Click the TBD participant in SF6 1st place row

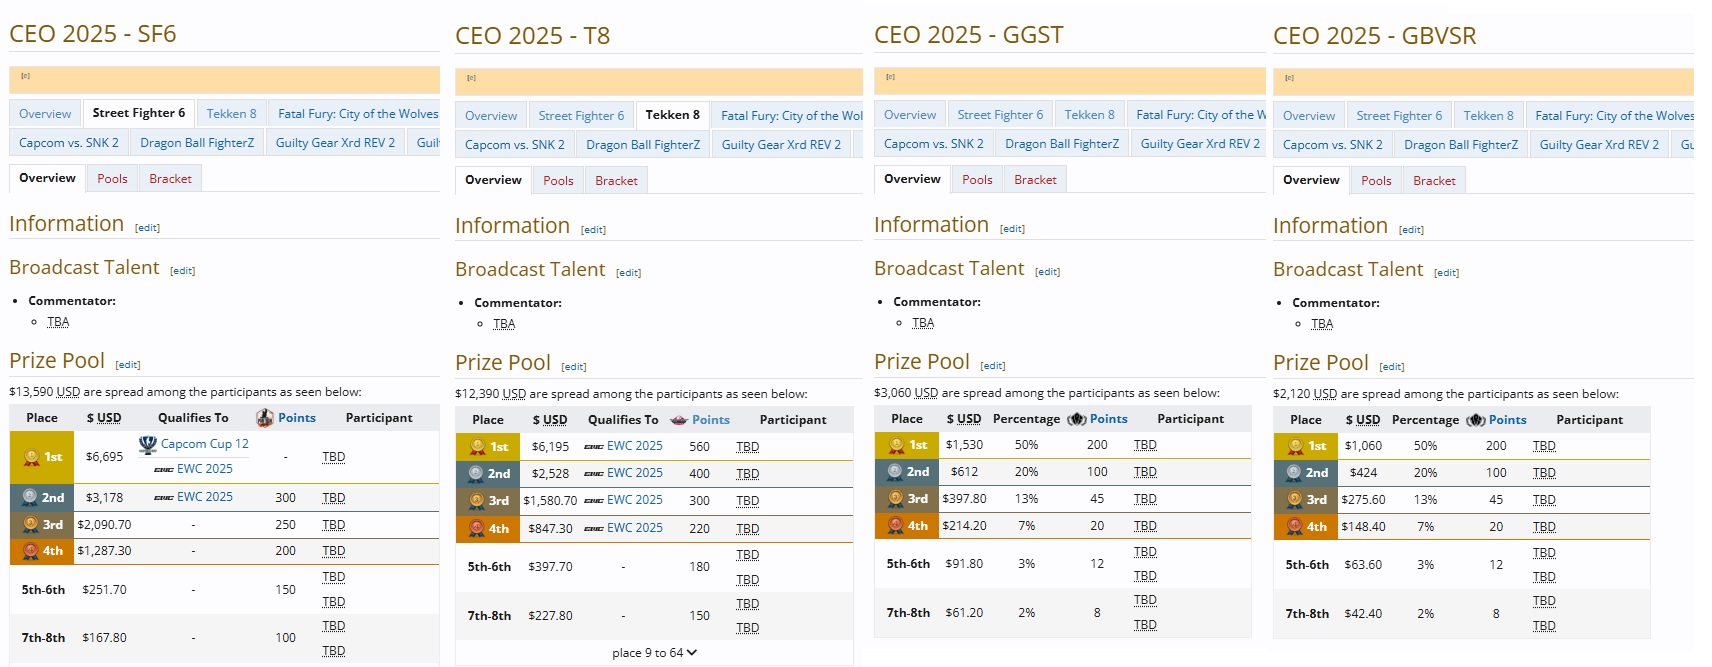click(334, 457)
